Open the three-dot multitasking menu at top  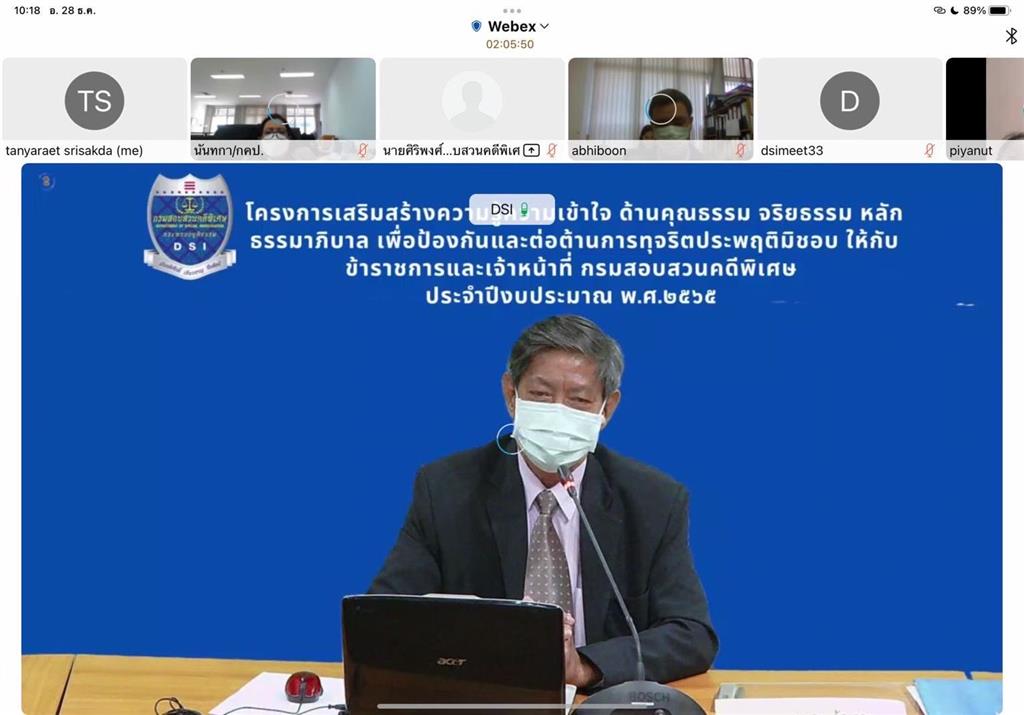(512, 10)
